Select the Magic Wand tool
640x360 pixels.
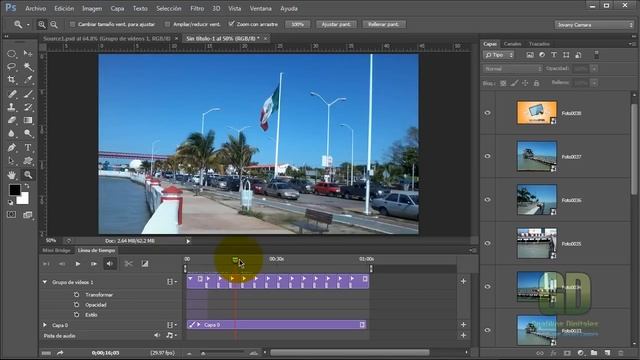28,67
